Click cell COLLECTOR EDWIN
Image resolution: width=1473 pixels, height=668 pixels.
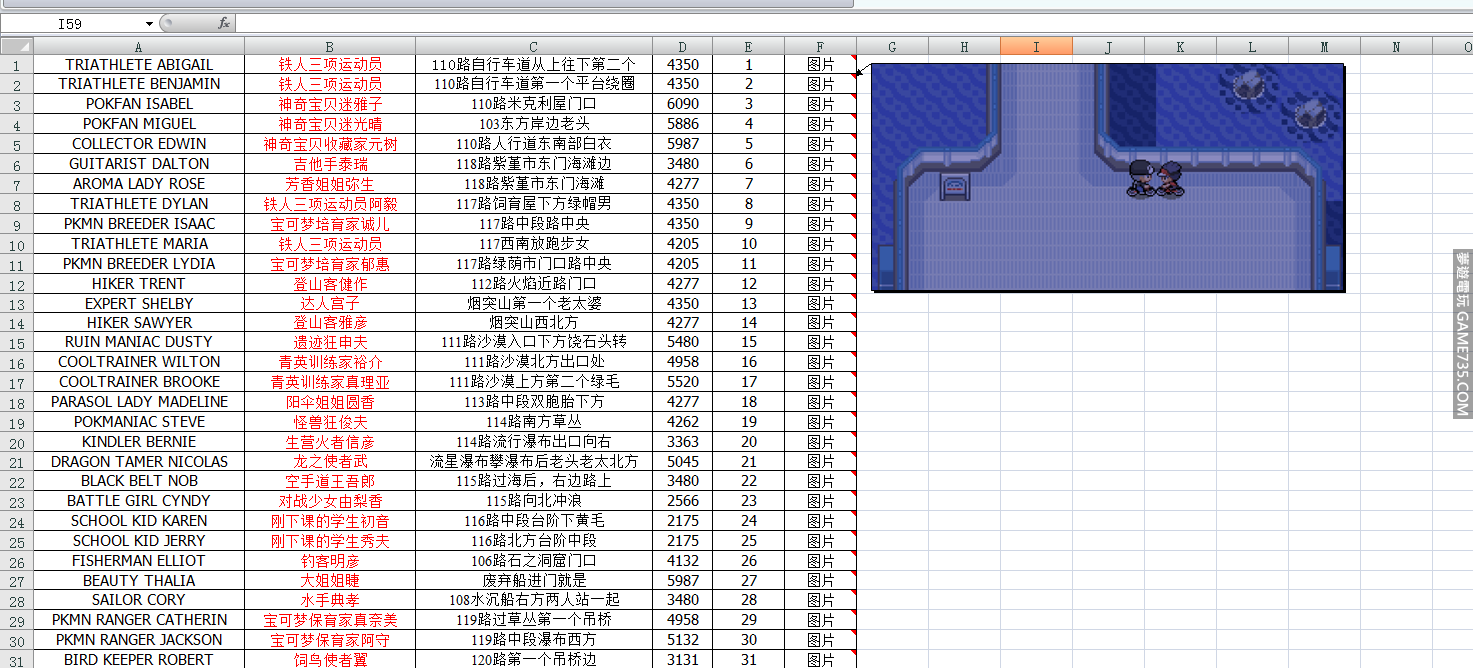[x=139, y=144]
